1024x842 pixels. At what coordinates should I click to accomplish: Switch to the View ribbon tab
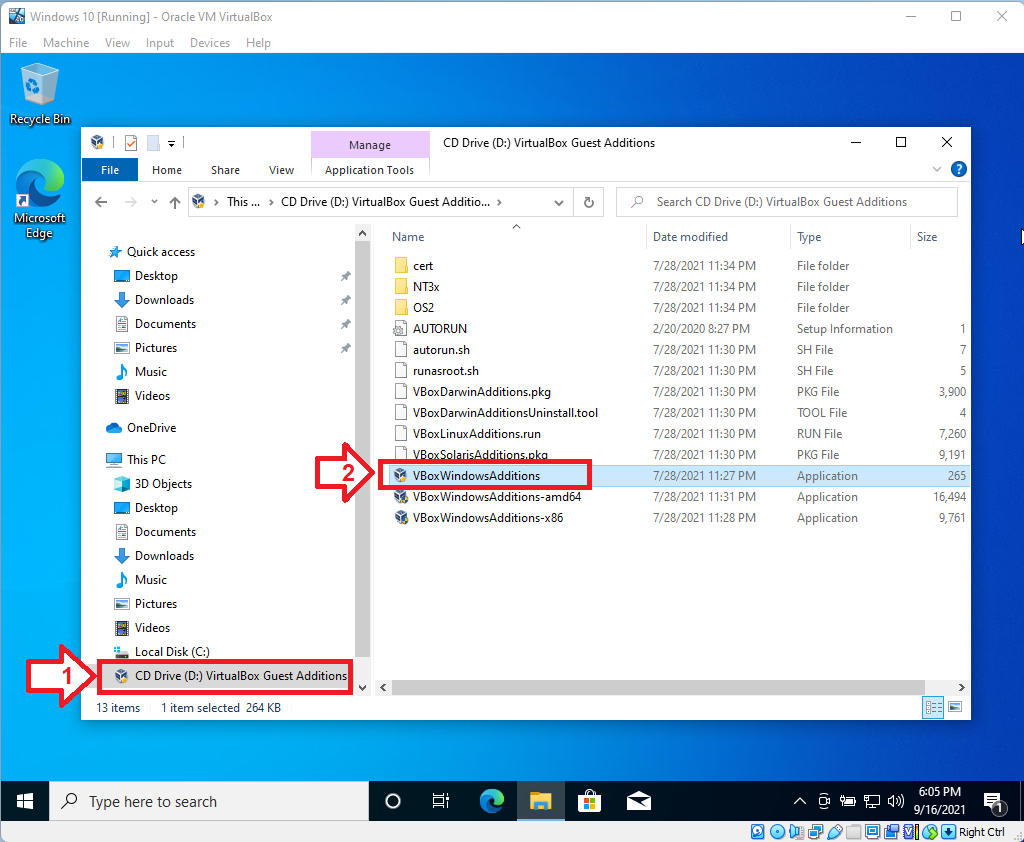281,170
